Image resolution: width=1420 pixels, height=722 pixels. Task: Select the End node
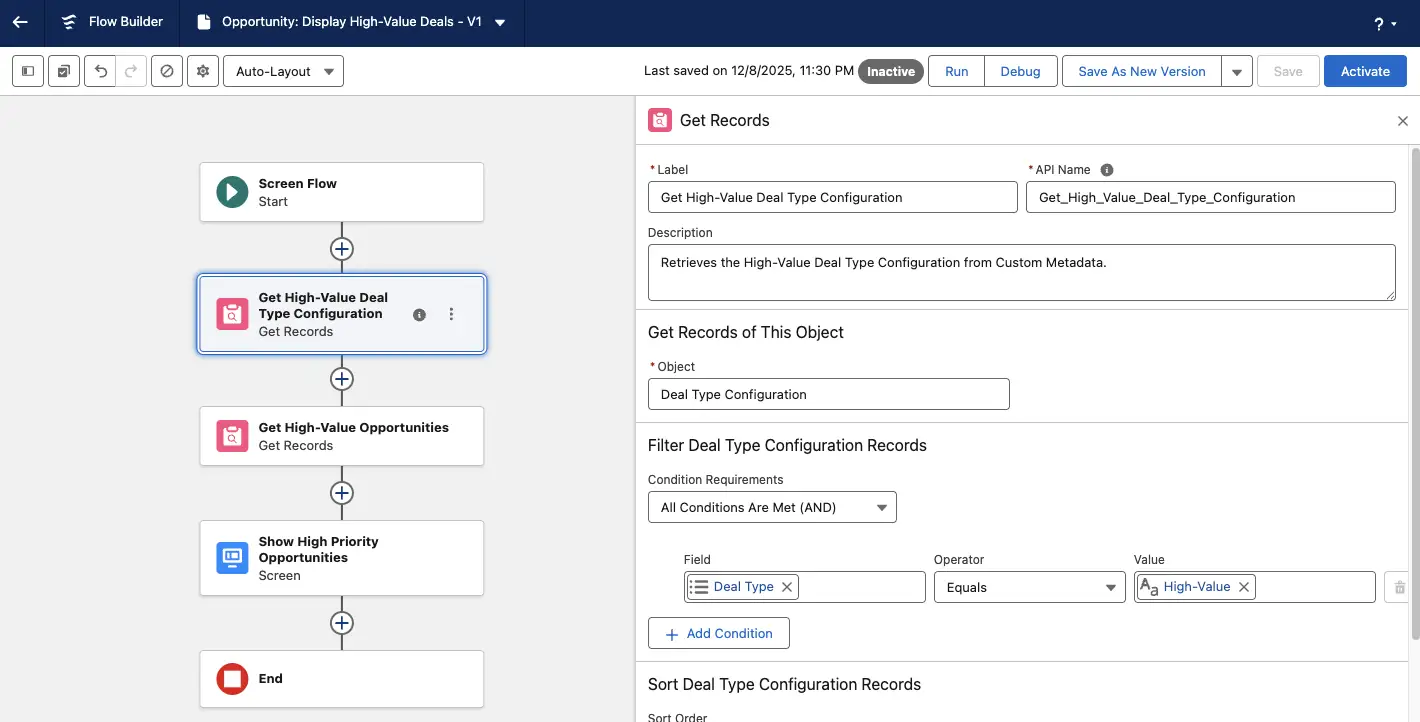pyautogui.click(x=342, y=680)
